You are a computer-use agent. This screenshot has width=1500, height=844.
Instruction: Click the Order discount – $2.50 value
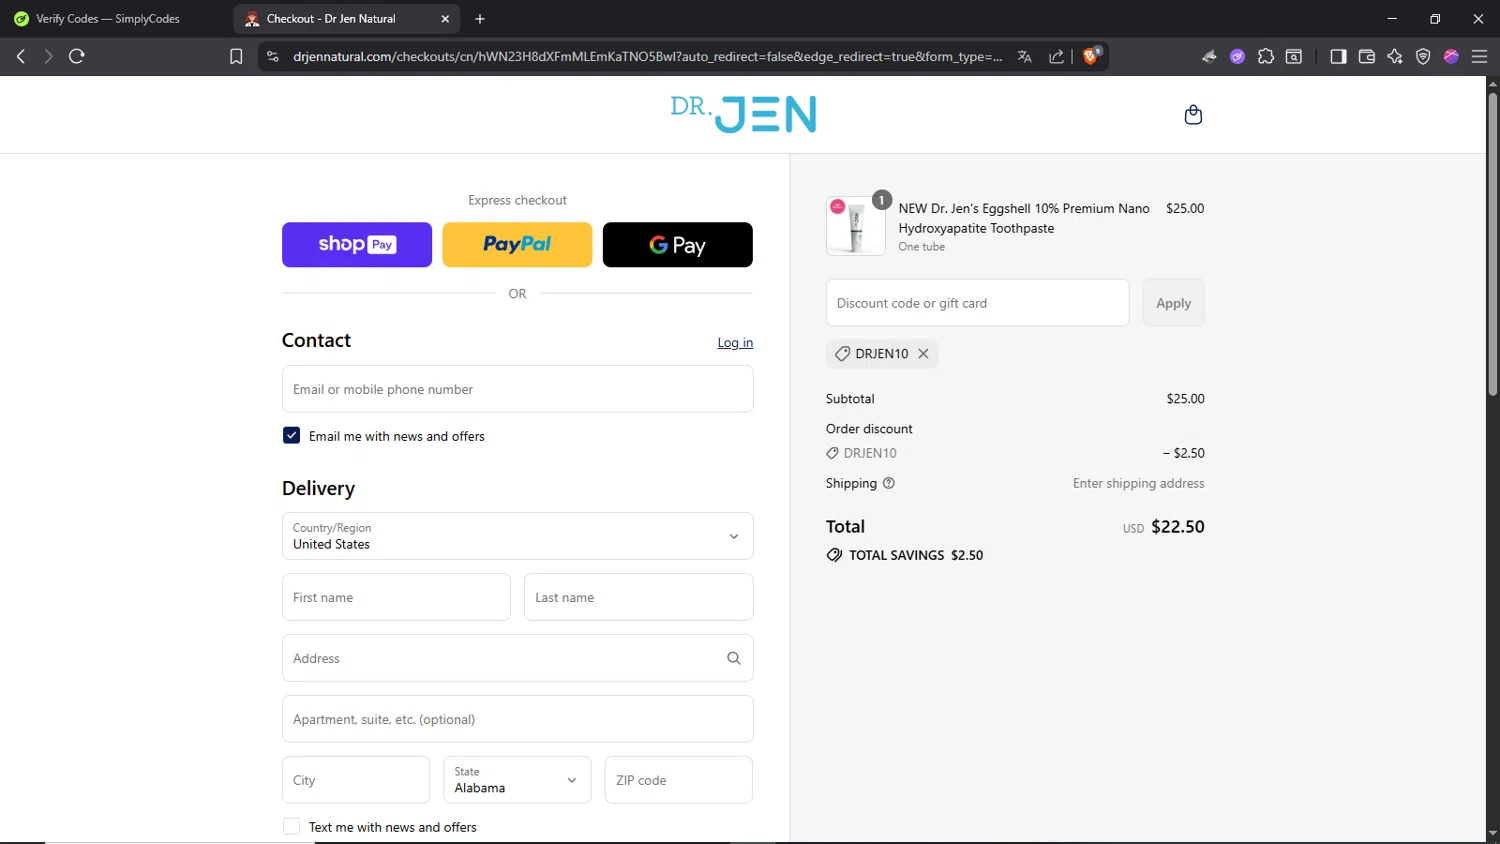tap(1183, 453)
